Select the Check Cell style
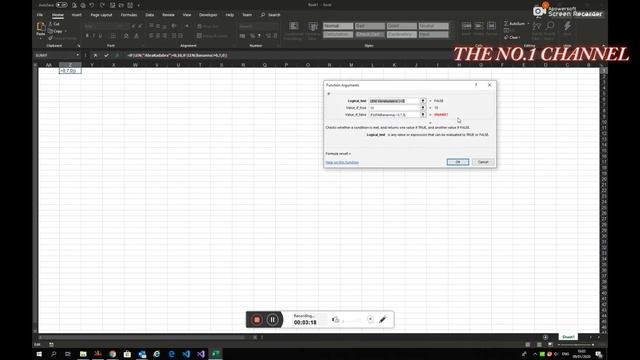The height and width of the screenshot is (360, 640). coord(370,35)
